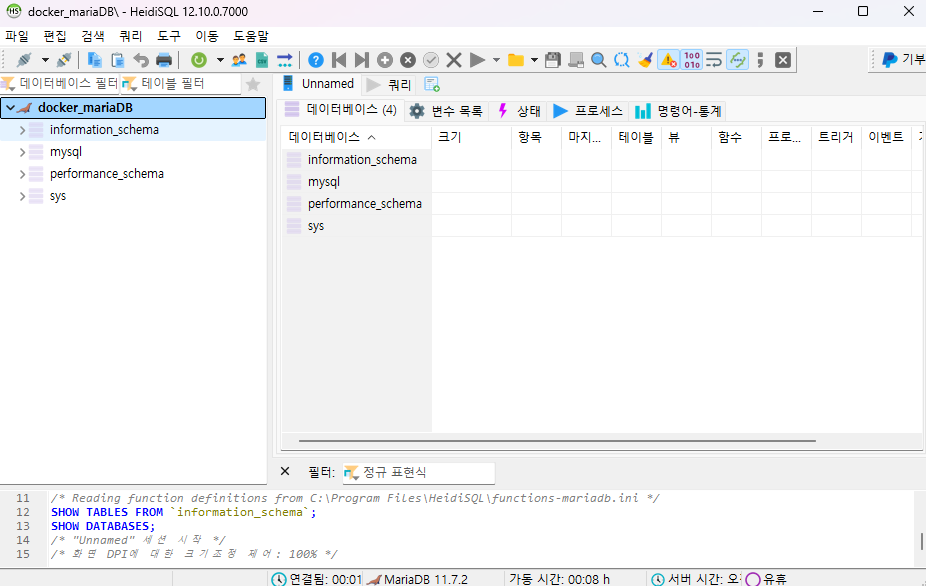Open the recent files dropdown beside folder icon

534,60
